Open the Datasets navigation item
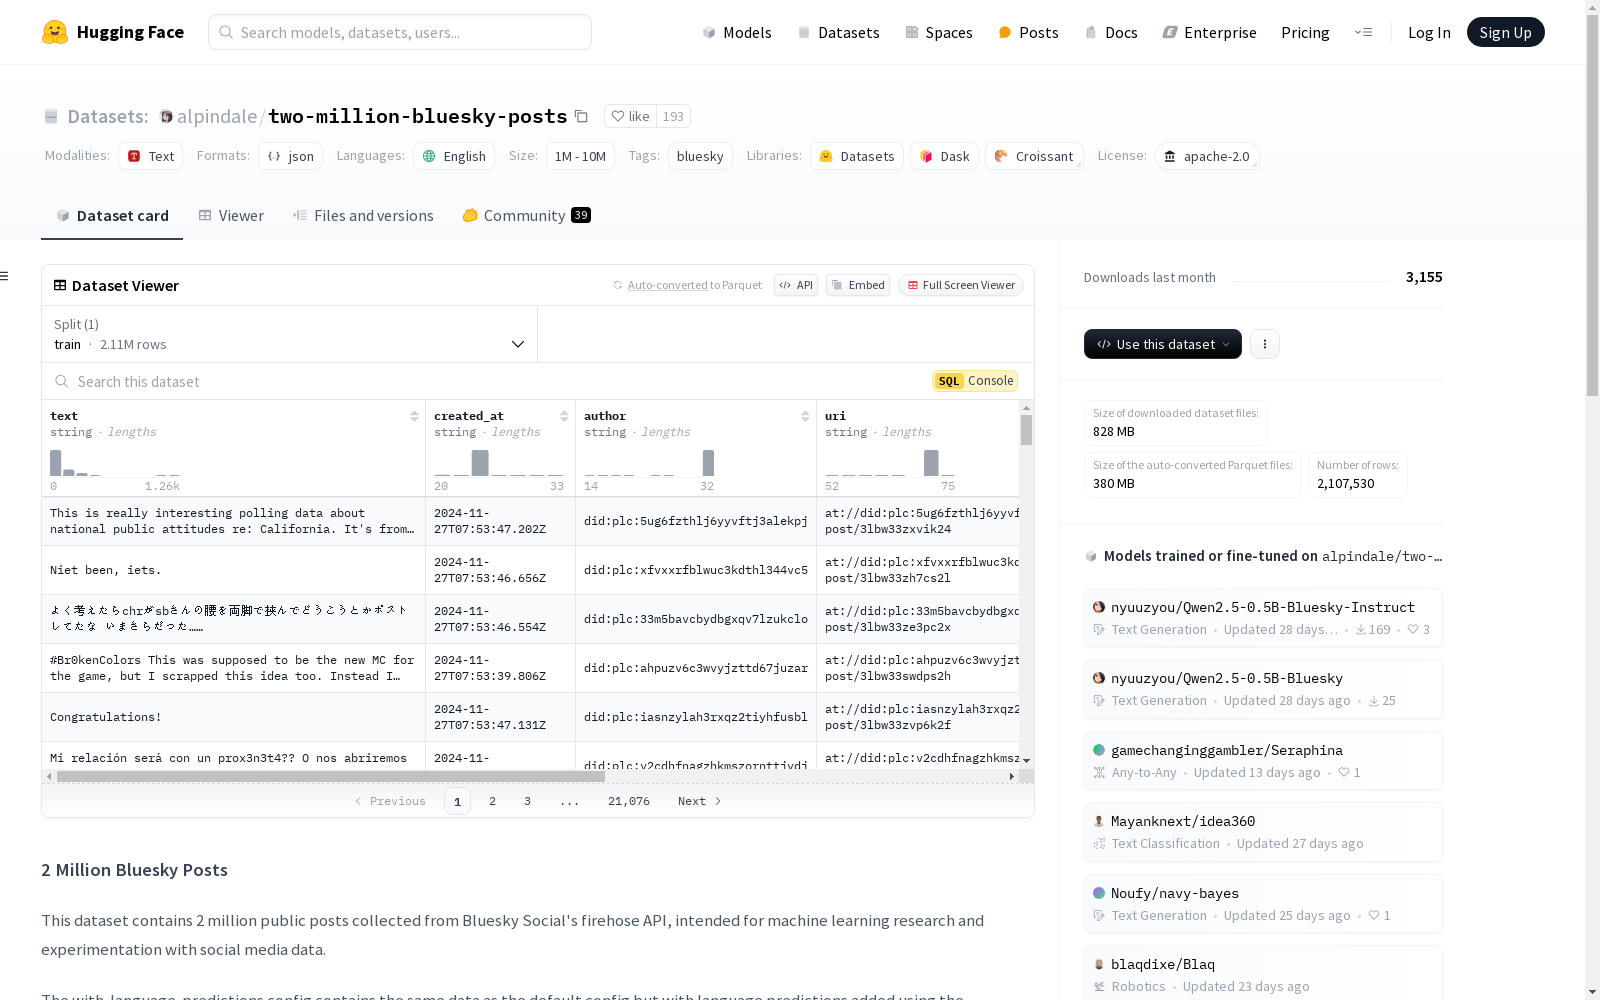1600x1000 pixels. [838, 32]
